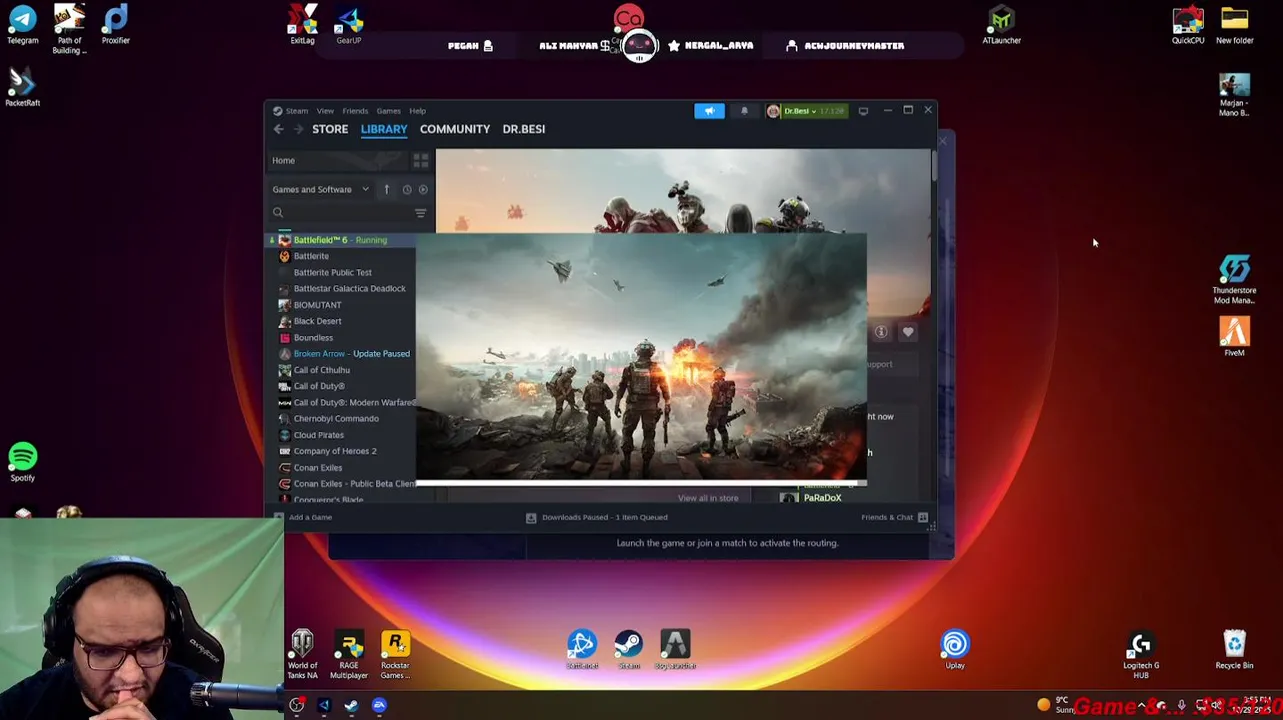Open FiveM desktop shortcut
The image size is (1283, 720).
[x=1234, y=337]
